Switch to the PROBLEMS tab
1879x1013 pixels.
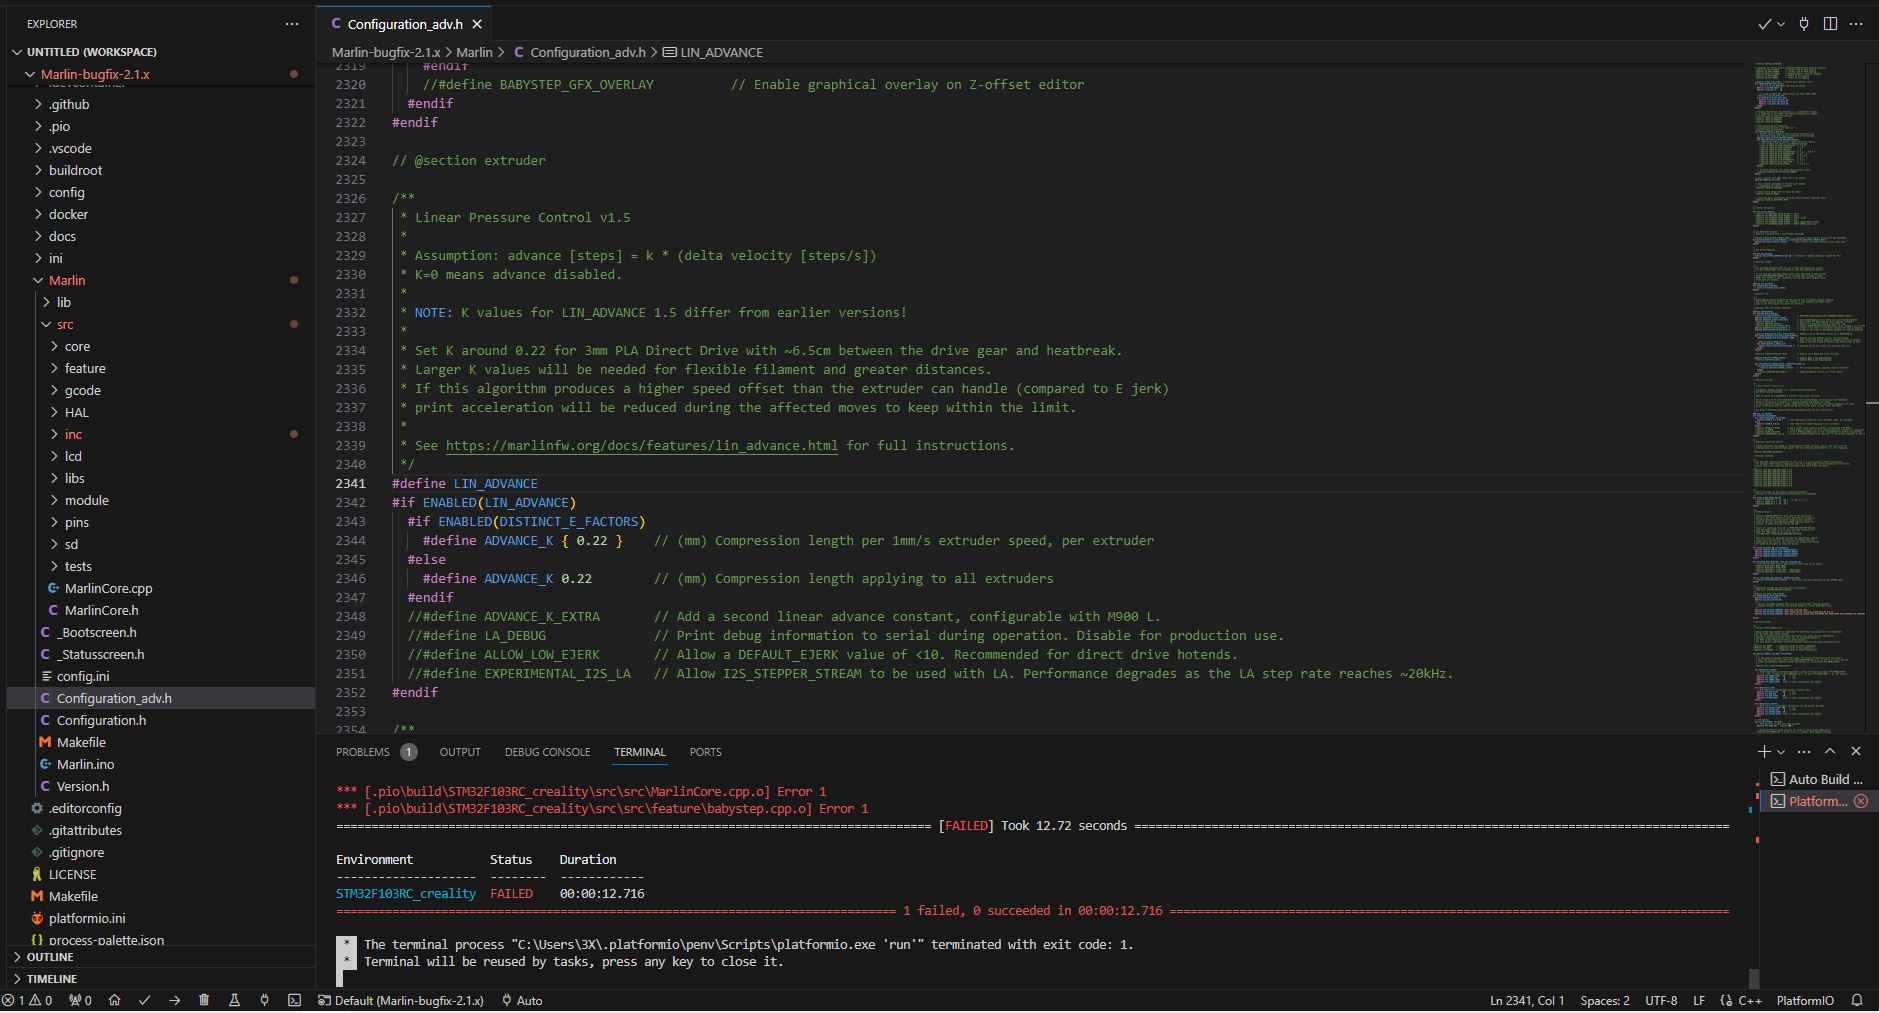click(362, 752)
